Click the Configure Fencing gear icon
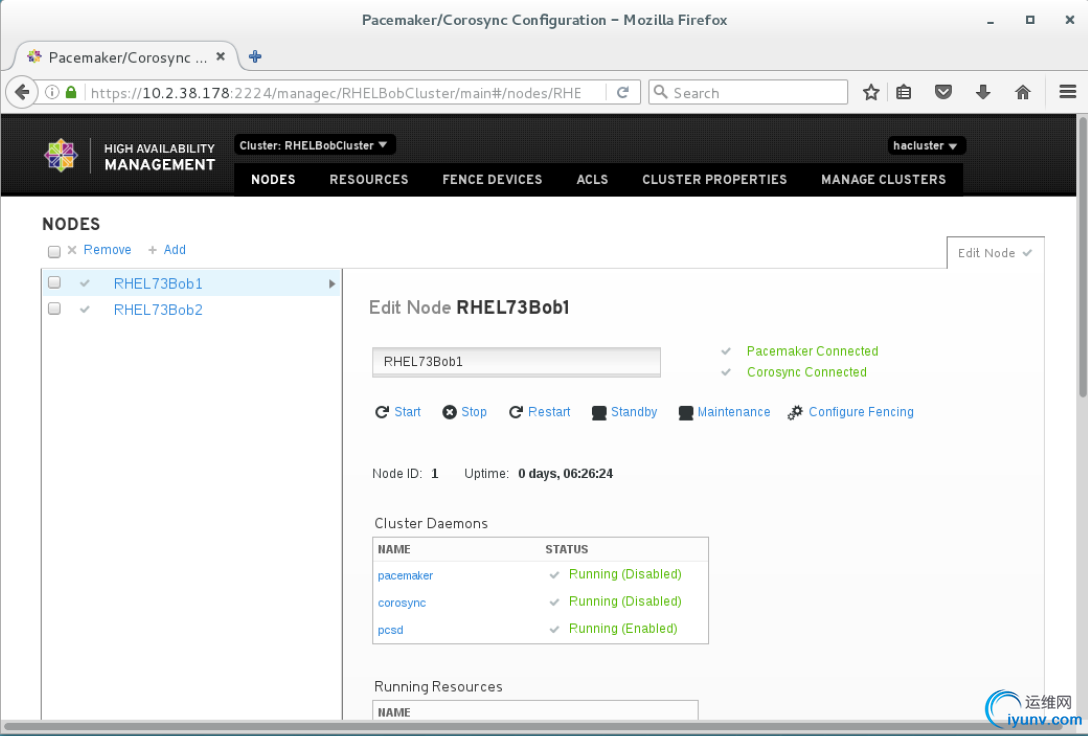This screenshot has height=736, width=1088. click(x=795, y=412)
